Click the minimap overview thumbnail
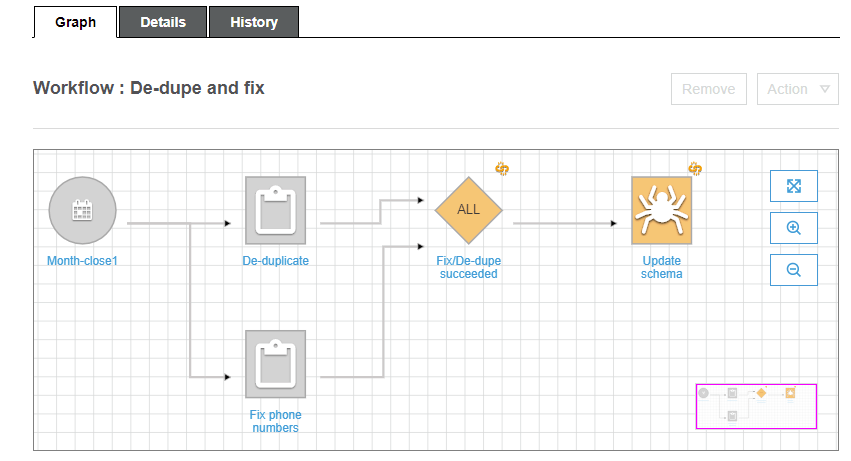 pos(756,407)
